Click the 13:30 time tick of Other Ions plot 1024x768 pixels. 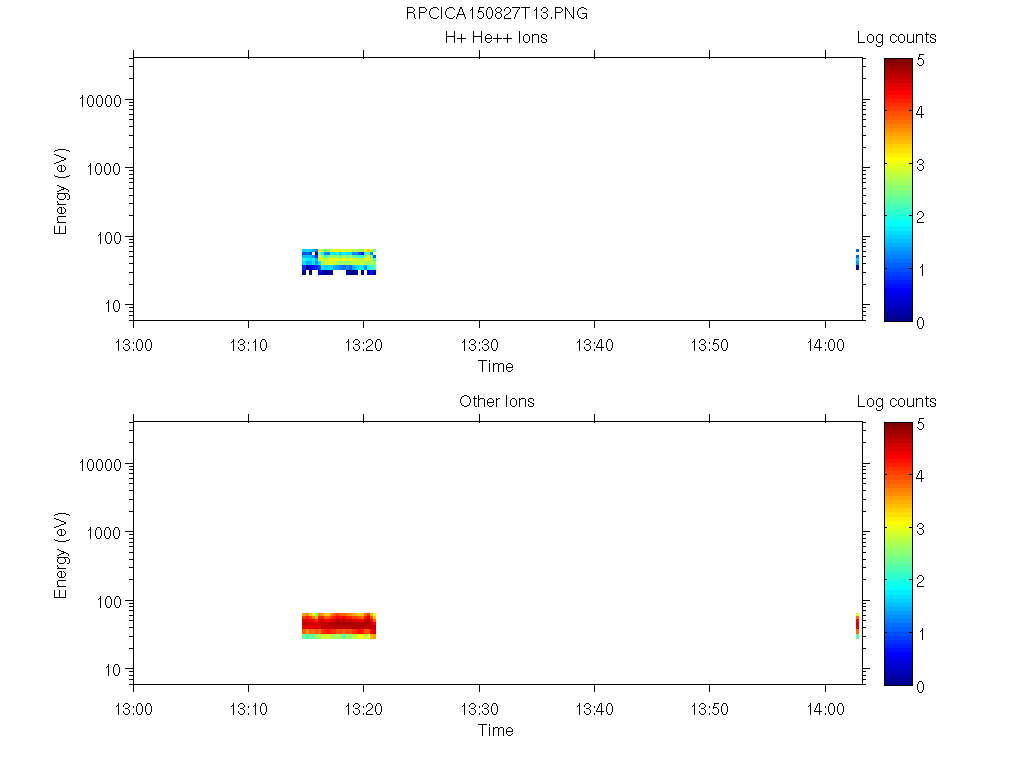[x=479, y=709]
